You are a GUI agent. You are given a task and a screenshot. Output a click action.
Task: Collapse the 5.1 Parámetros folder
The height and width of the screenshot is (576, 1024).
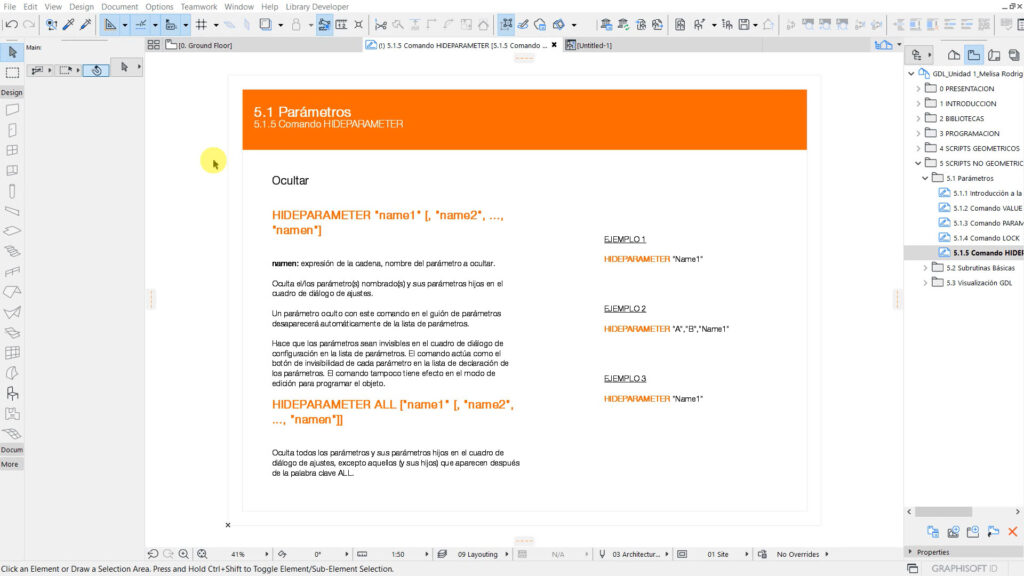coord(925,178)
